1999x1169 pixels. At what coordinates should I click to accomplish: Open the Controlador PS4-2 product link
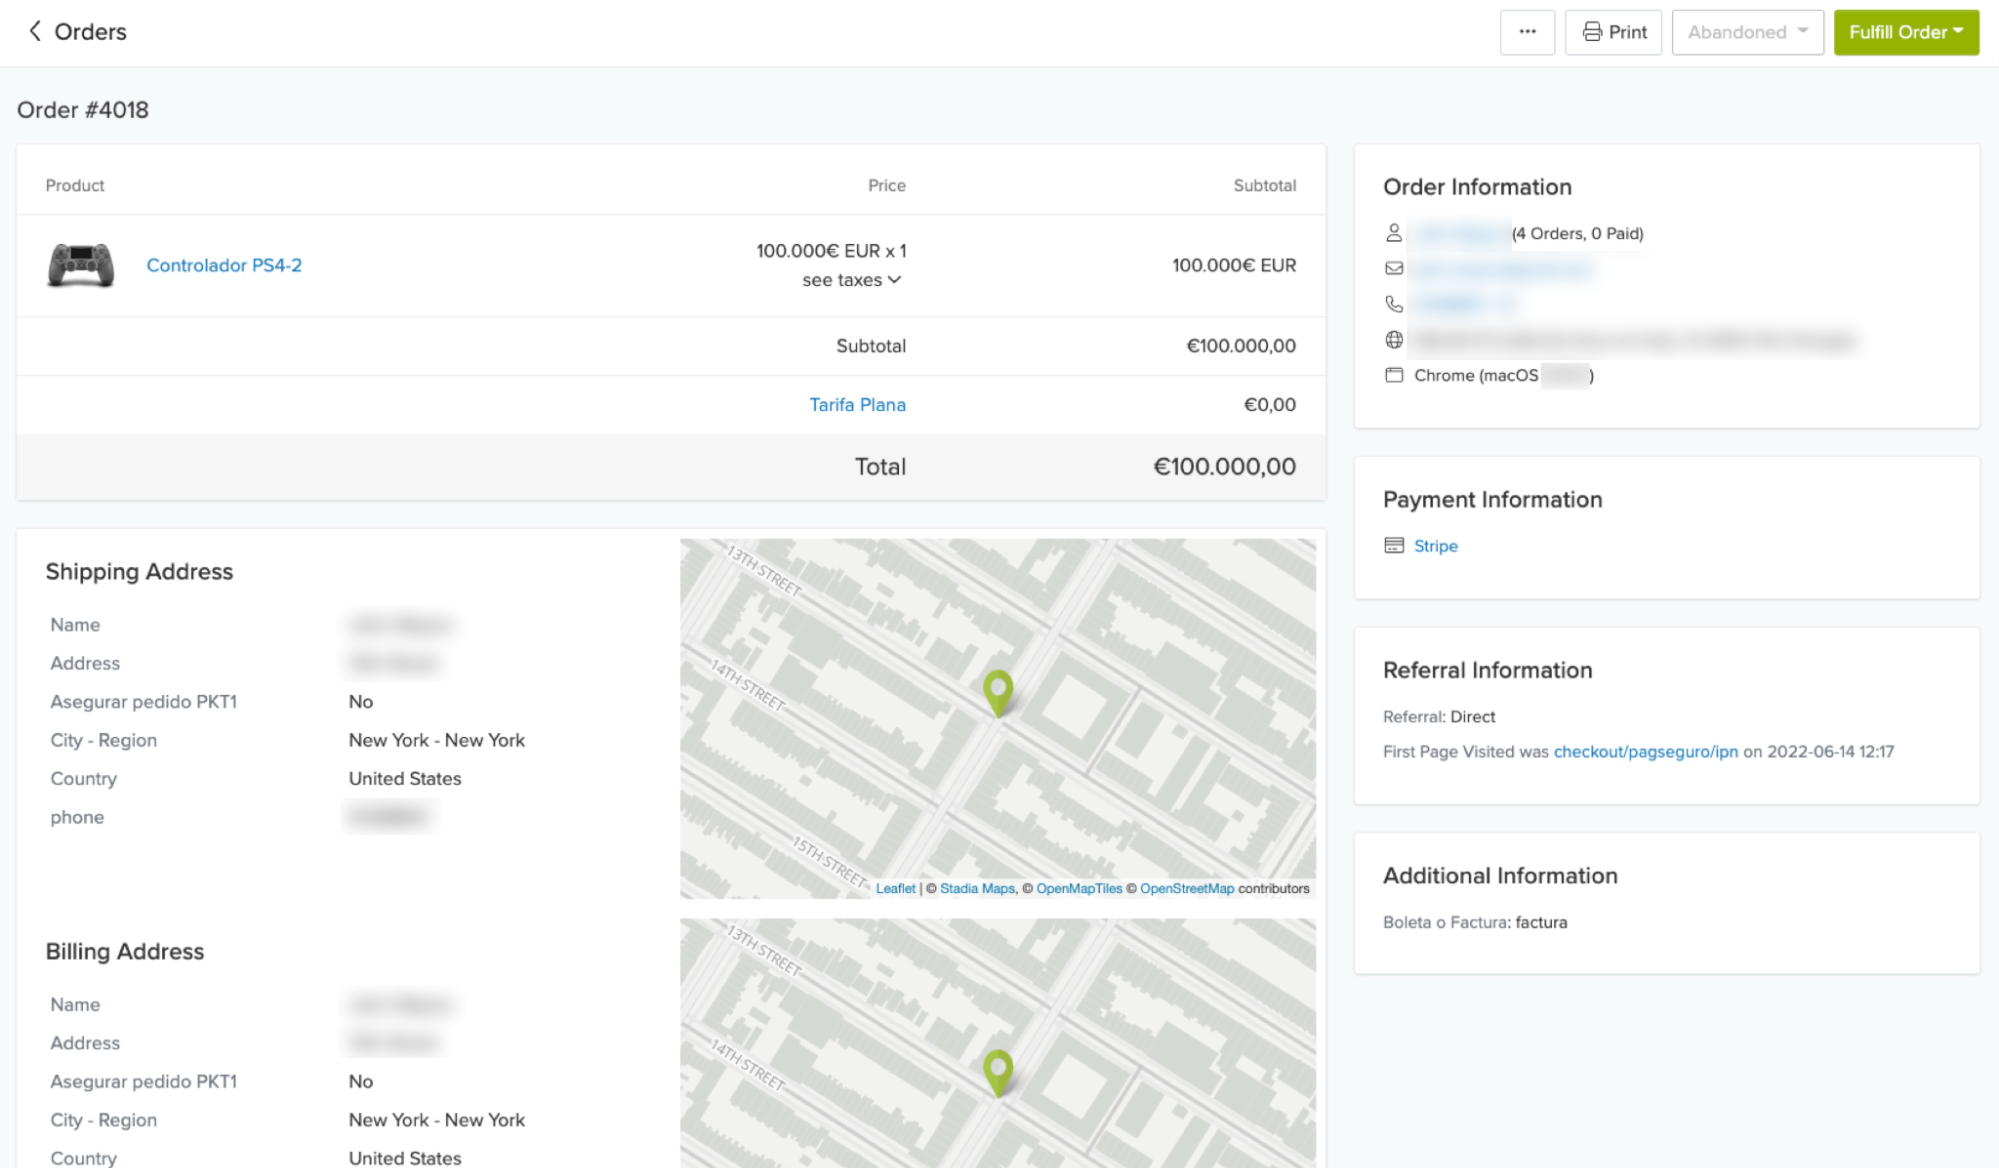point(224,265)
